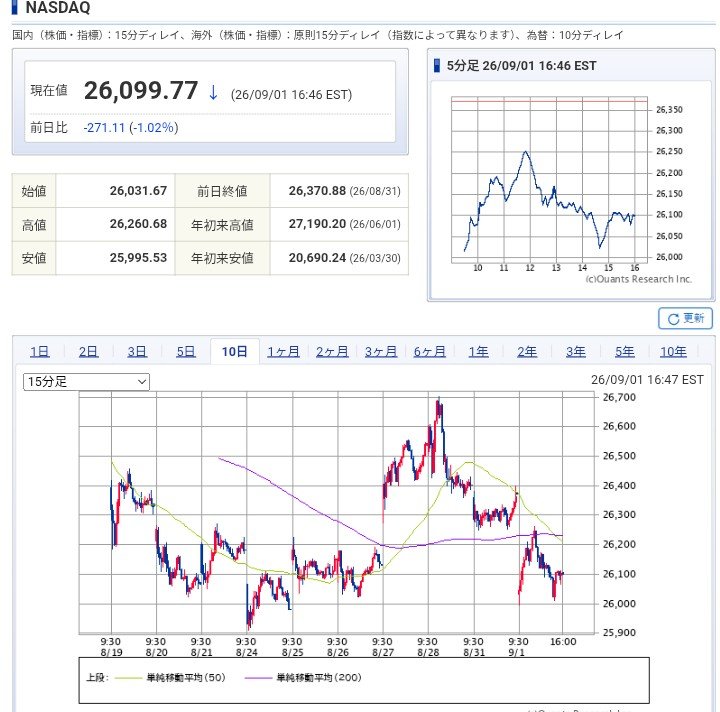
Task: Select the low price 25,995.53
Action: 138,258
